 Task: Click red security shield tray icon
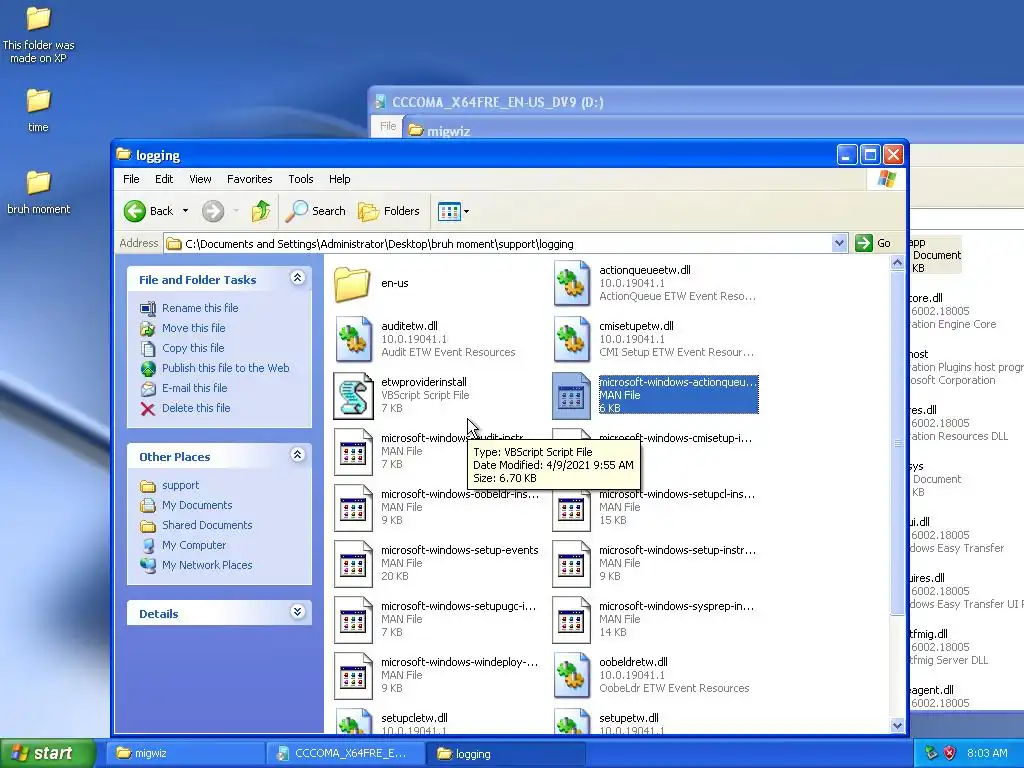pos(950,753)
